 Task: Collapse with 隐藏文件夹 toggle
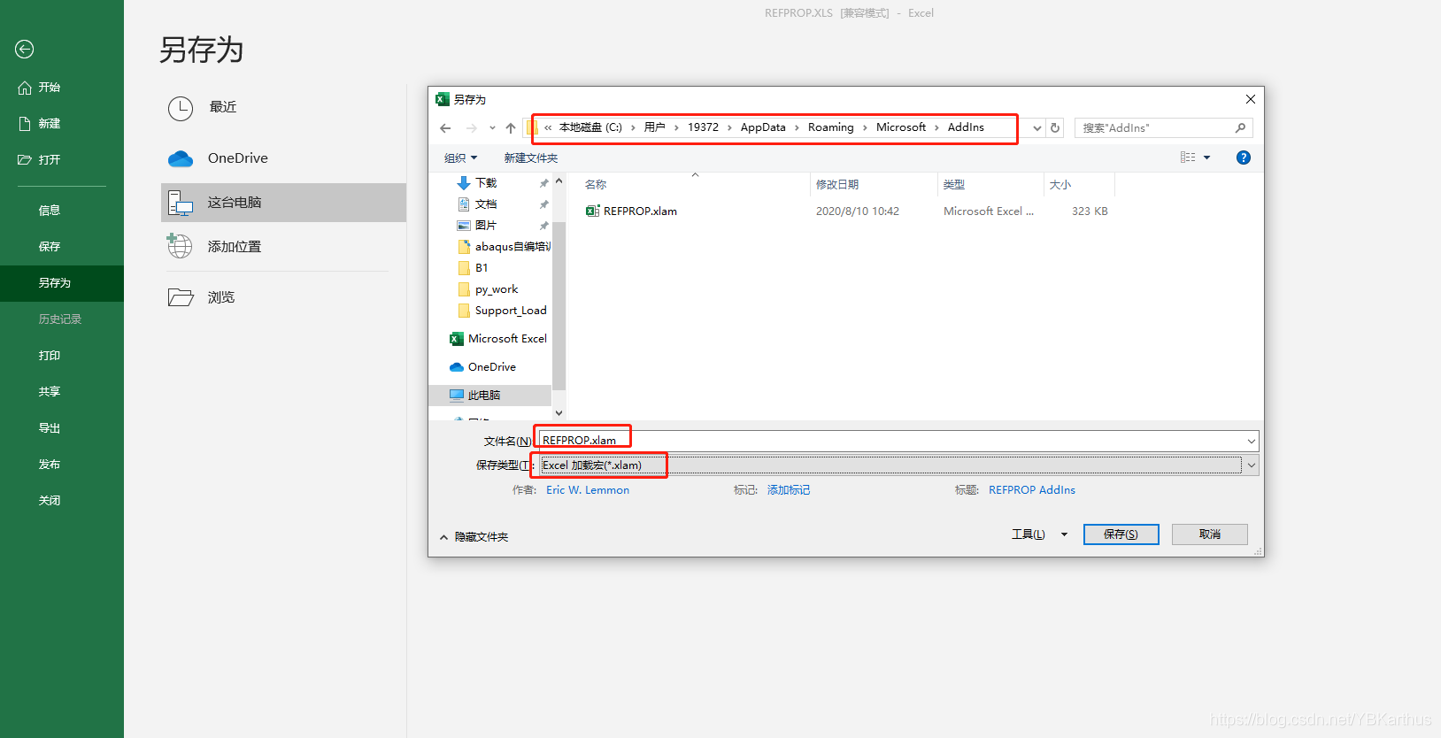(473, 537)
